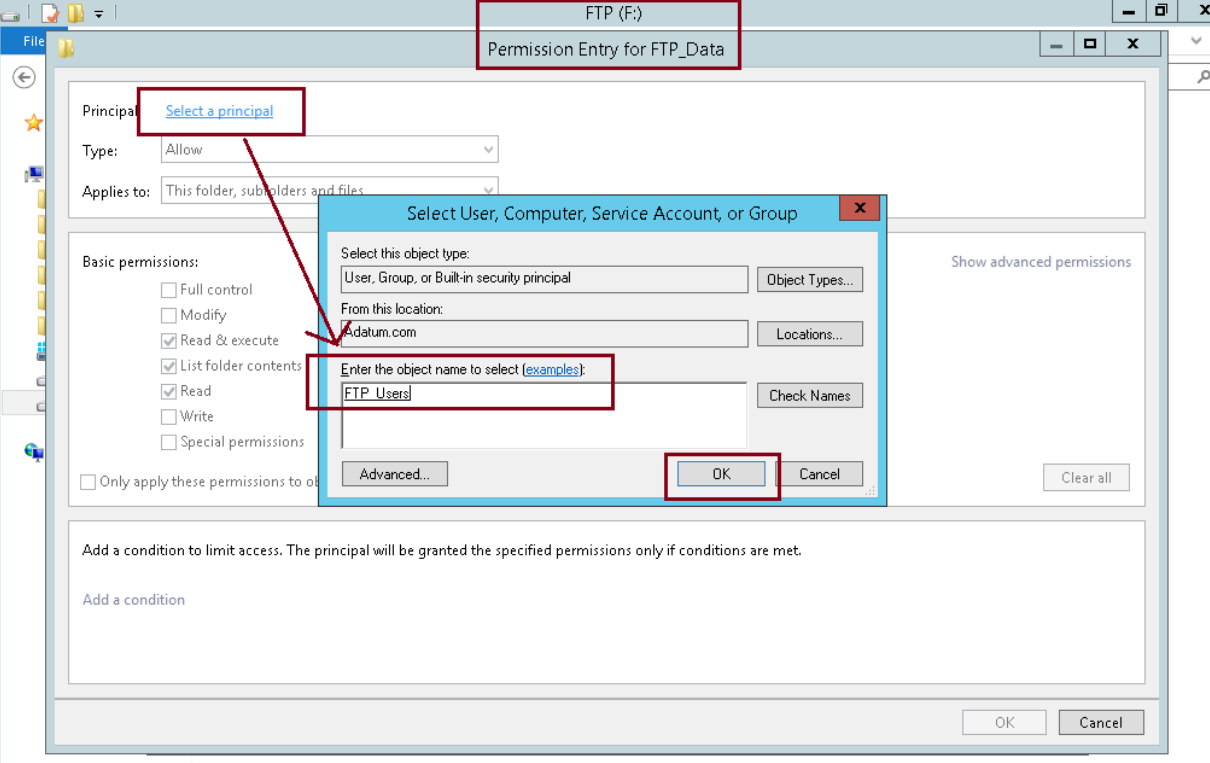Click the New folder quick access icon
The image size is (1210, 763).
(x=75, y=13)
